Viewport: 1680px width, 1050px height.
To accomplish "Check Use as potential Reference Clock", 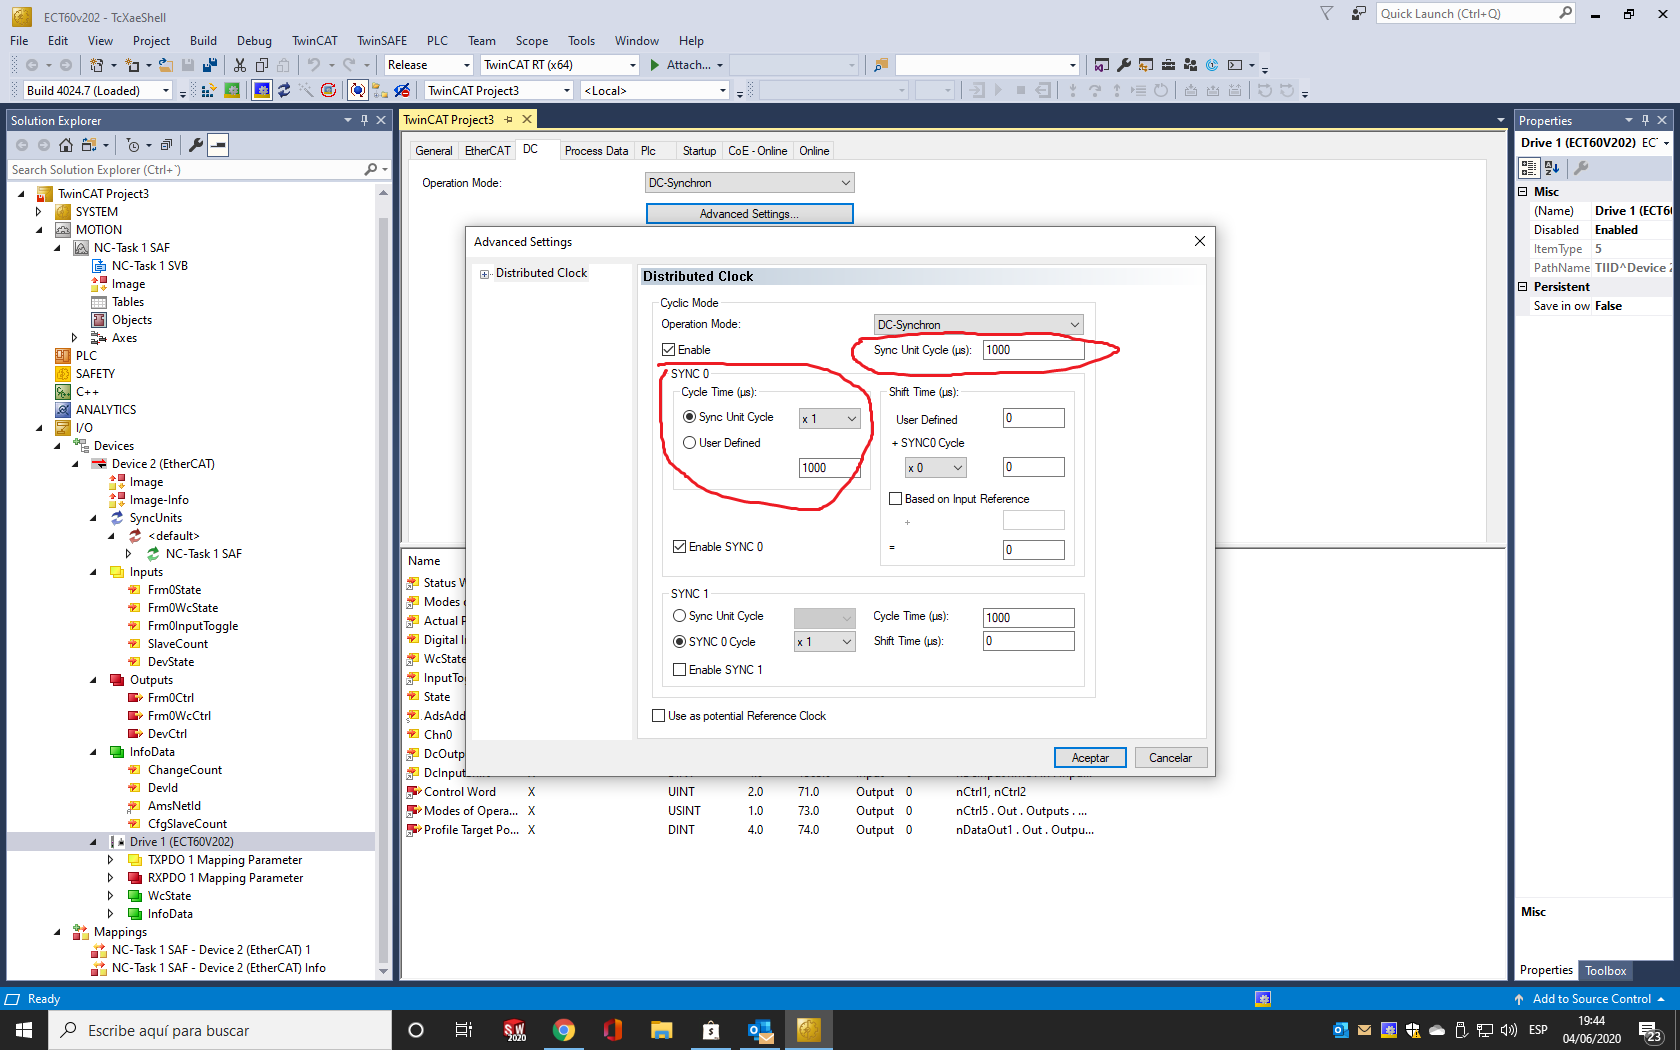I will coord(658,716).
